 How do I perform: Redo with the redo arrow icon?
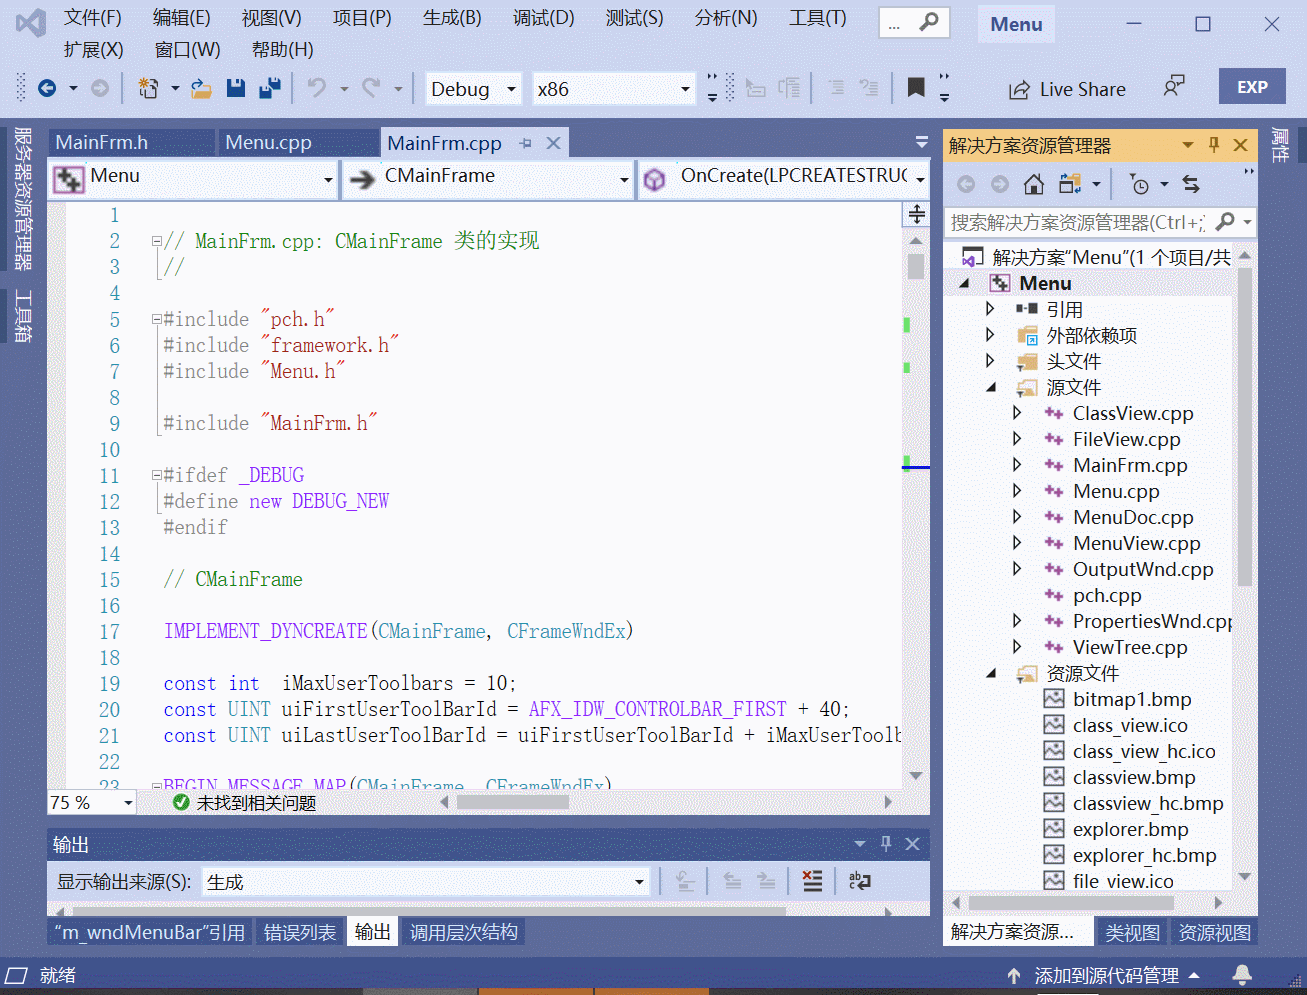click(371, 89)
